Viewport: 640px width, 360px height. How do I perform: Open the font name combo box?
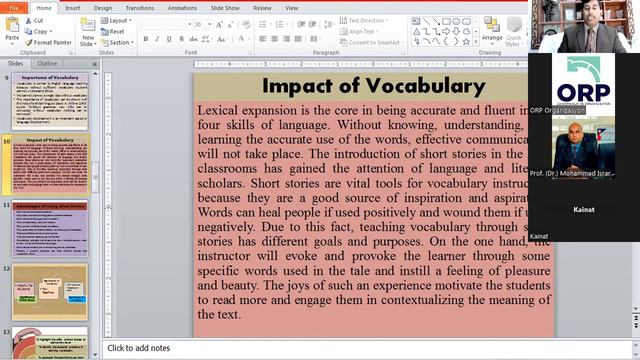point(166,25)
